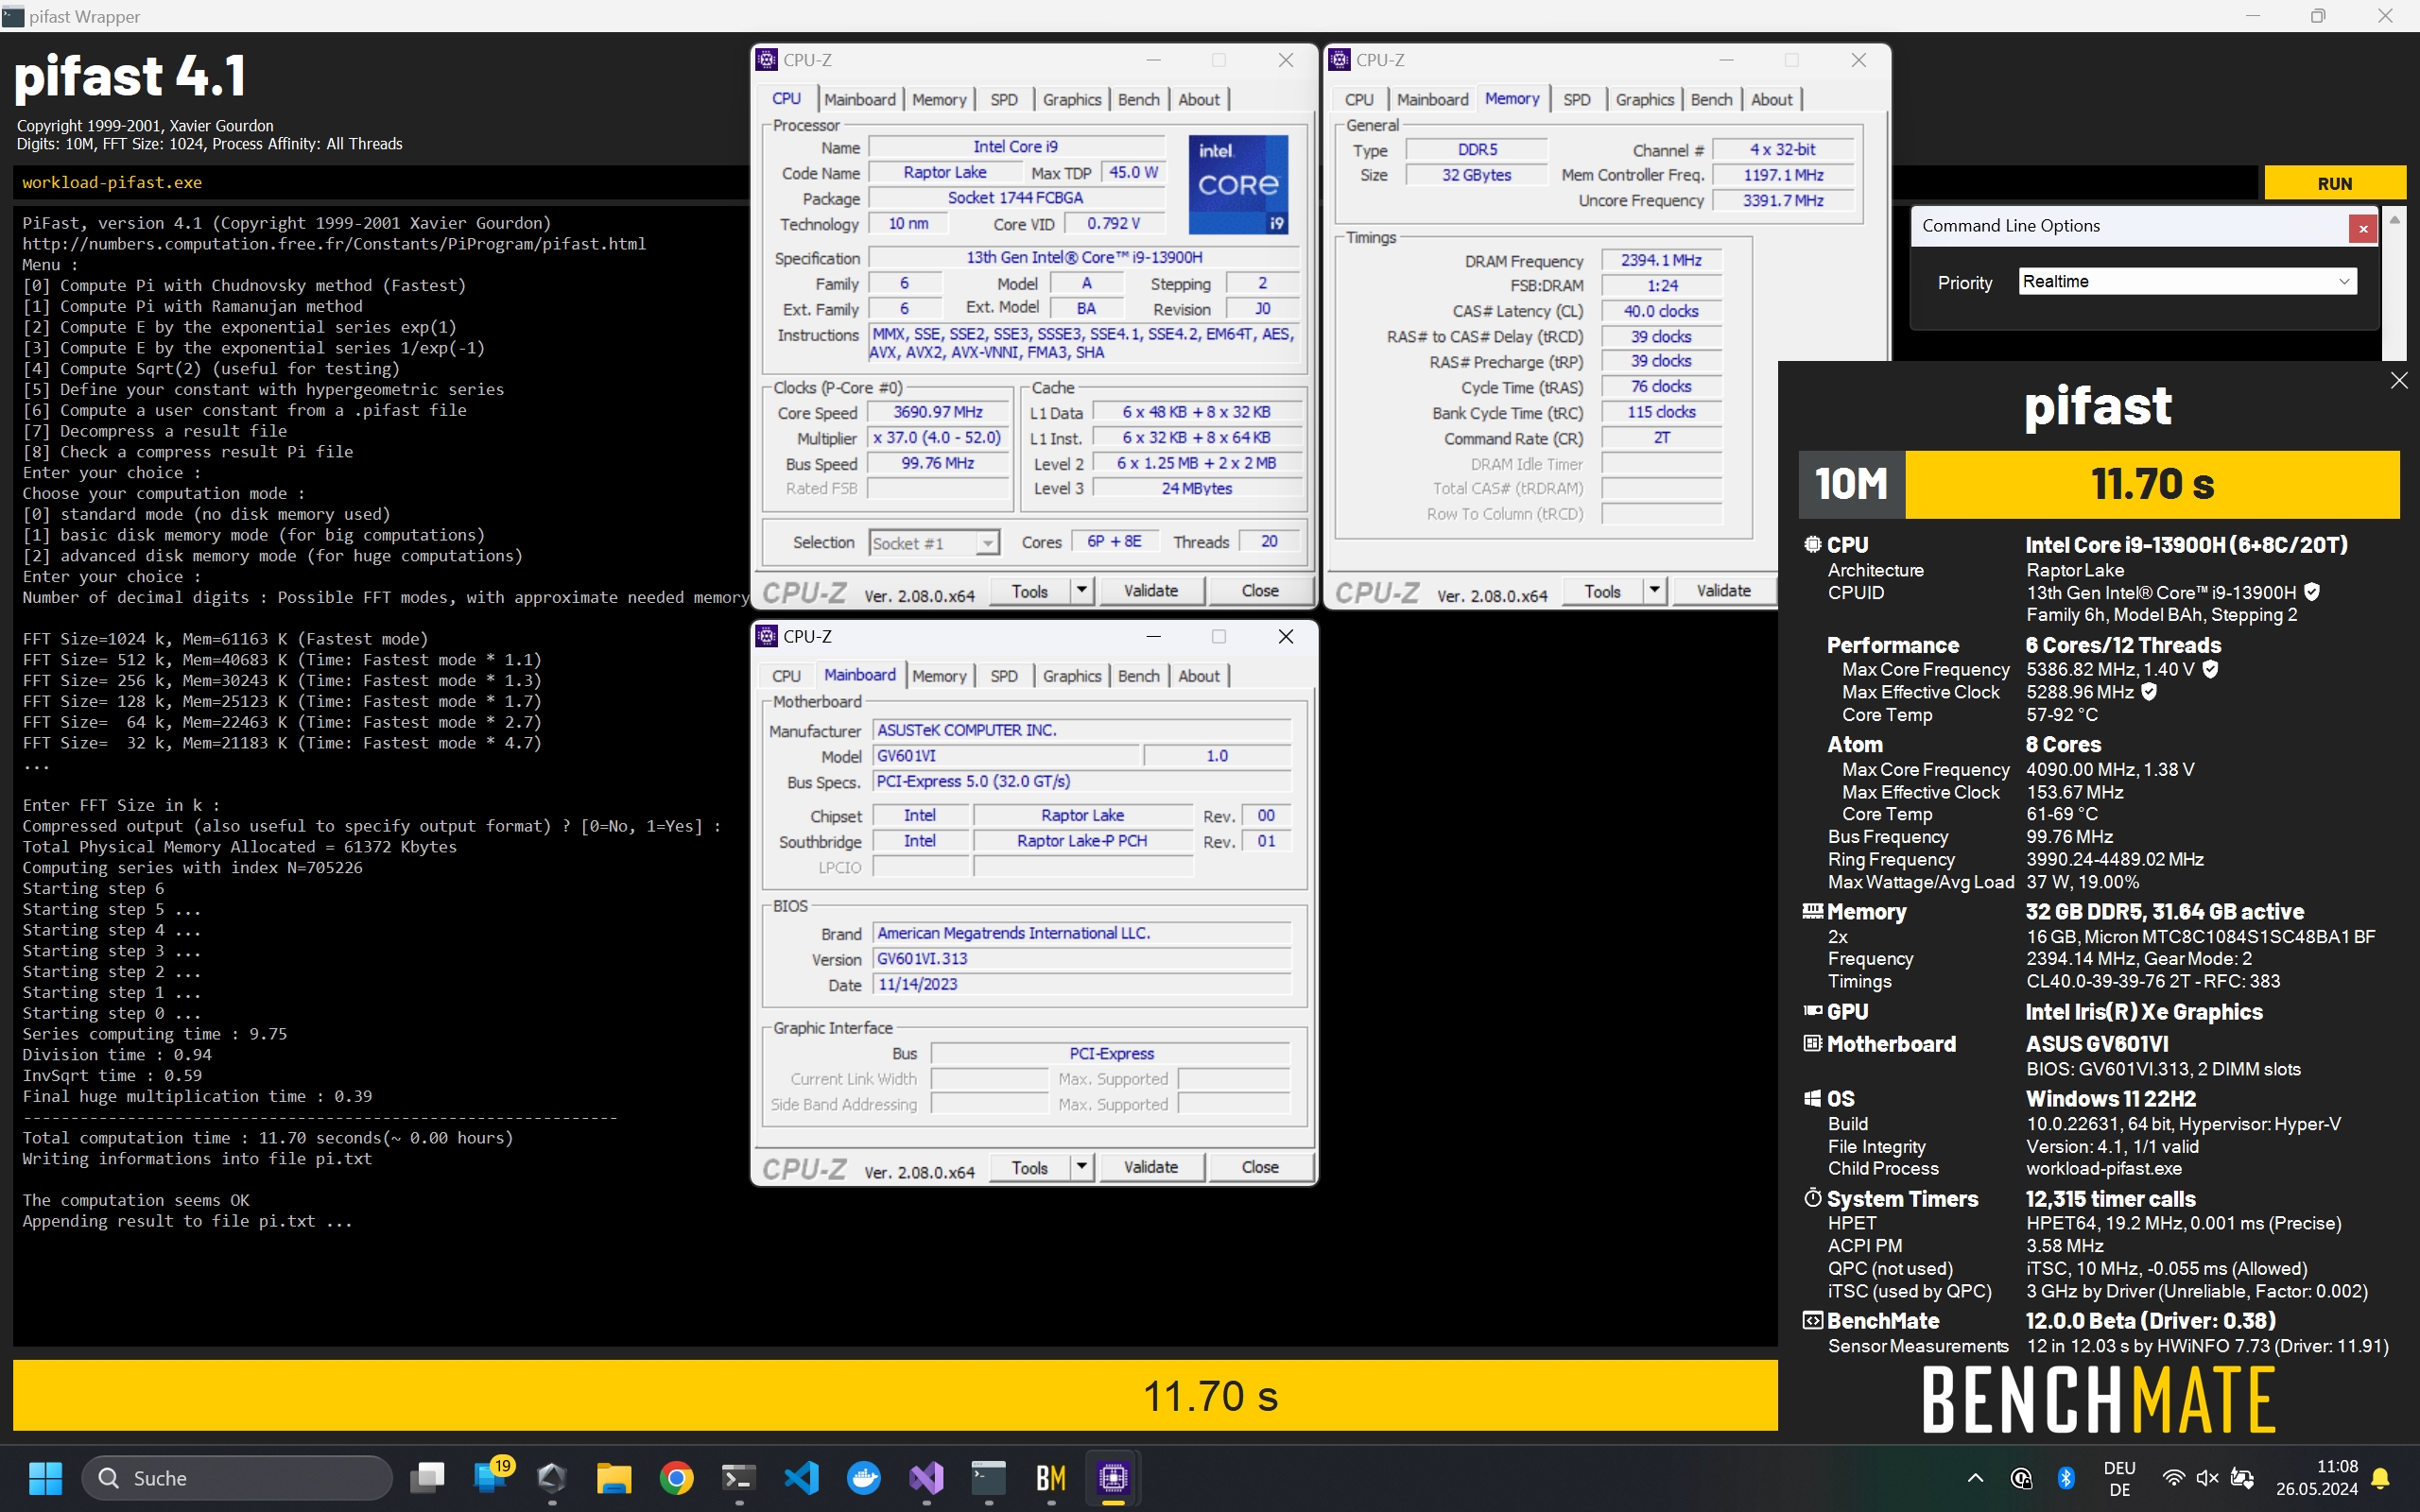Click Validate in the CPU-Z Memory window

(1723, 591)
